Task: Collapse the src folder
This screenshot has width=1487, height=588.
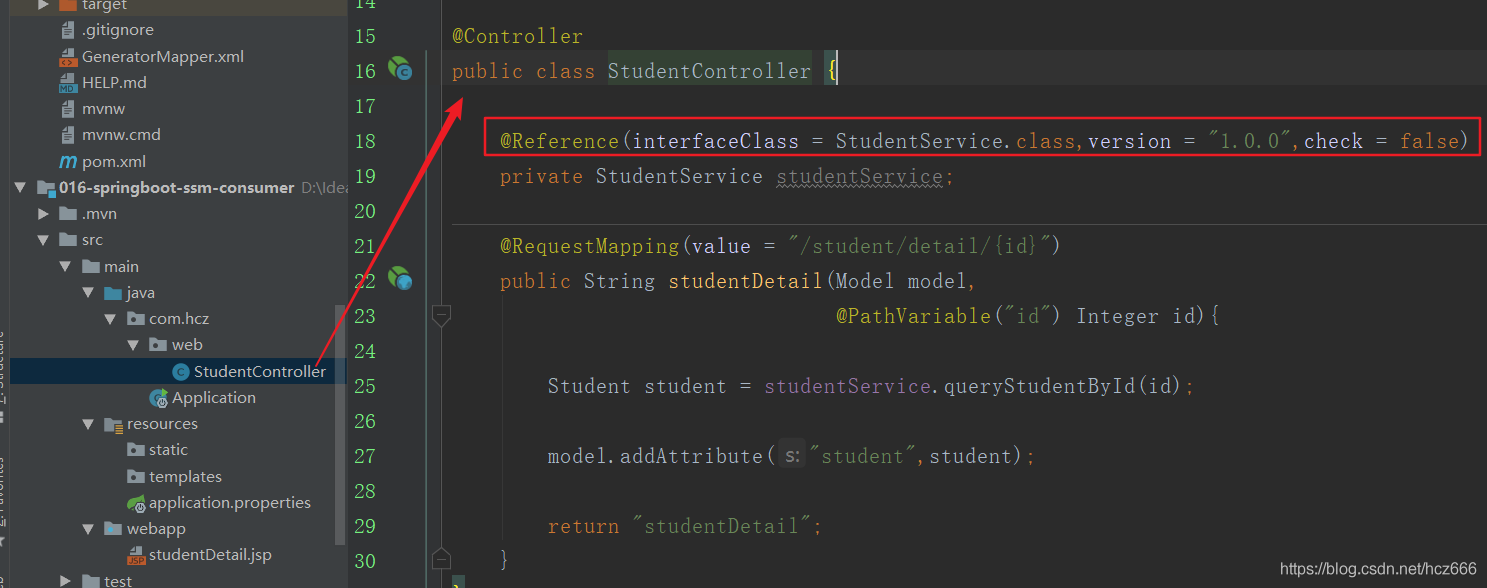Action: (43, 240)
